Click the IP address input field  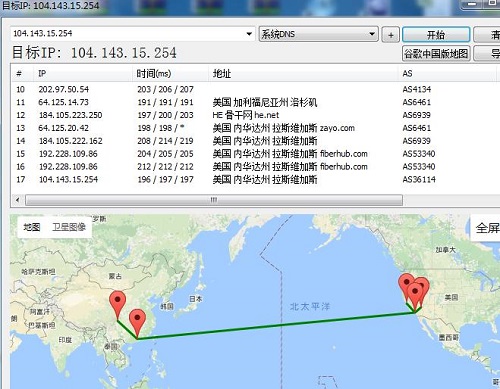click(x=127, y=34)
